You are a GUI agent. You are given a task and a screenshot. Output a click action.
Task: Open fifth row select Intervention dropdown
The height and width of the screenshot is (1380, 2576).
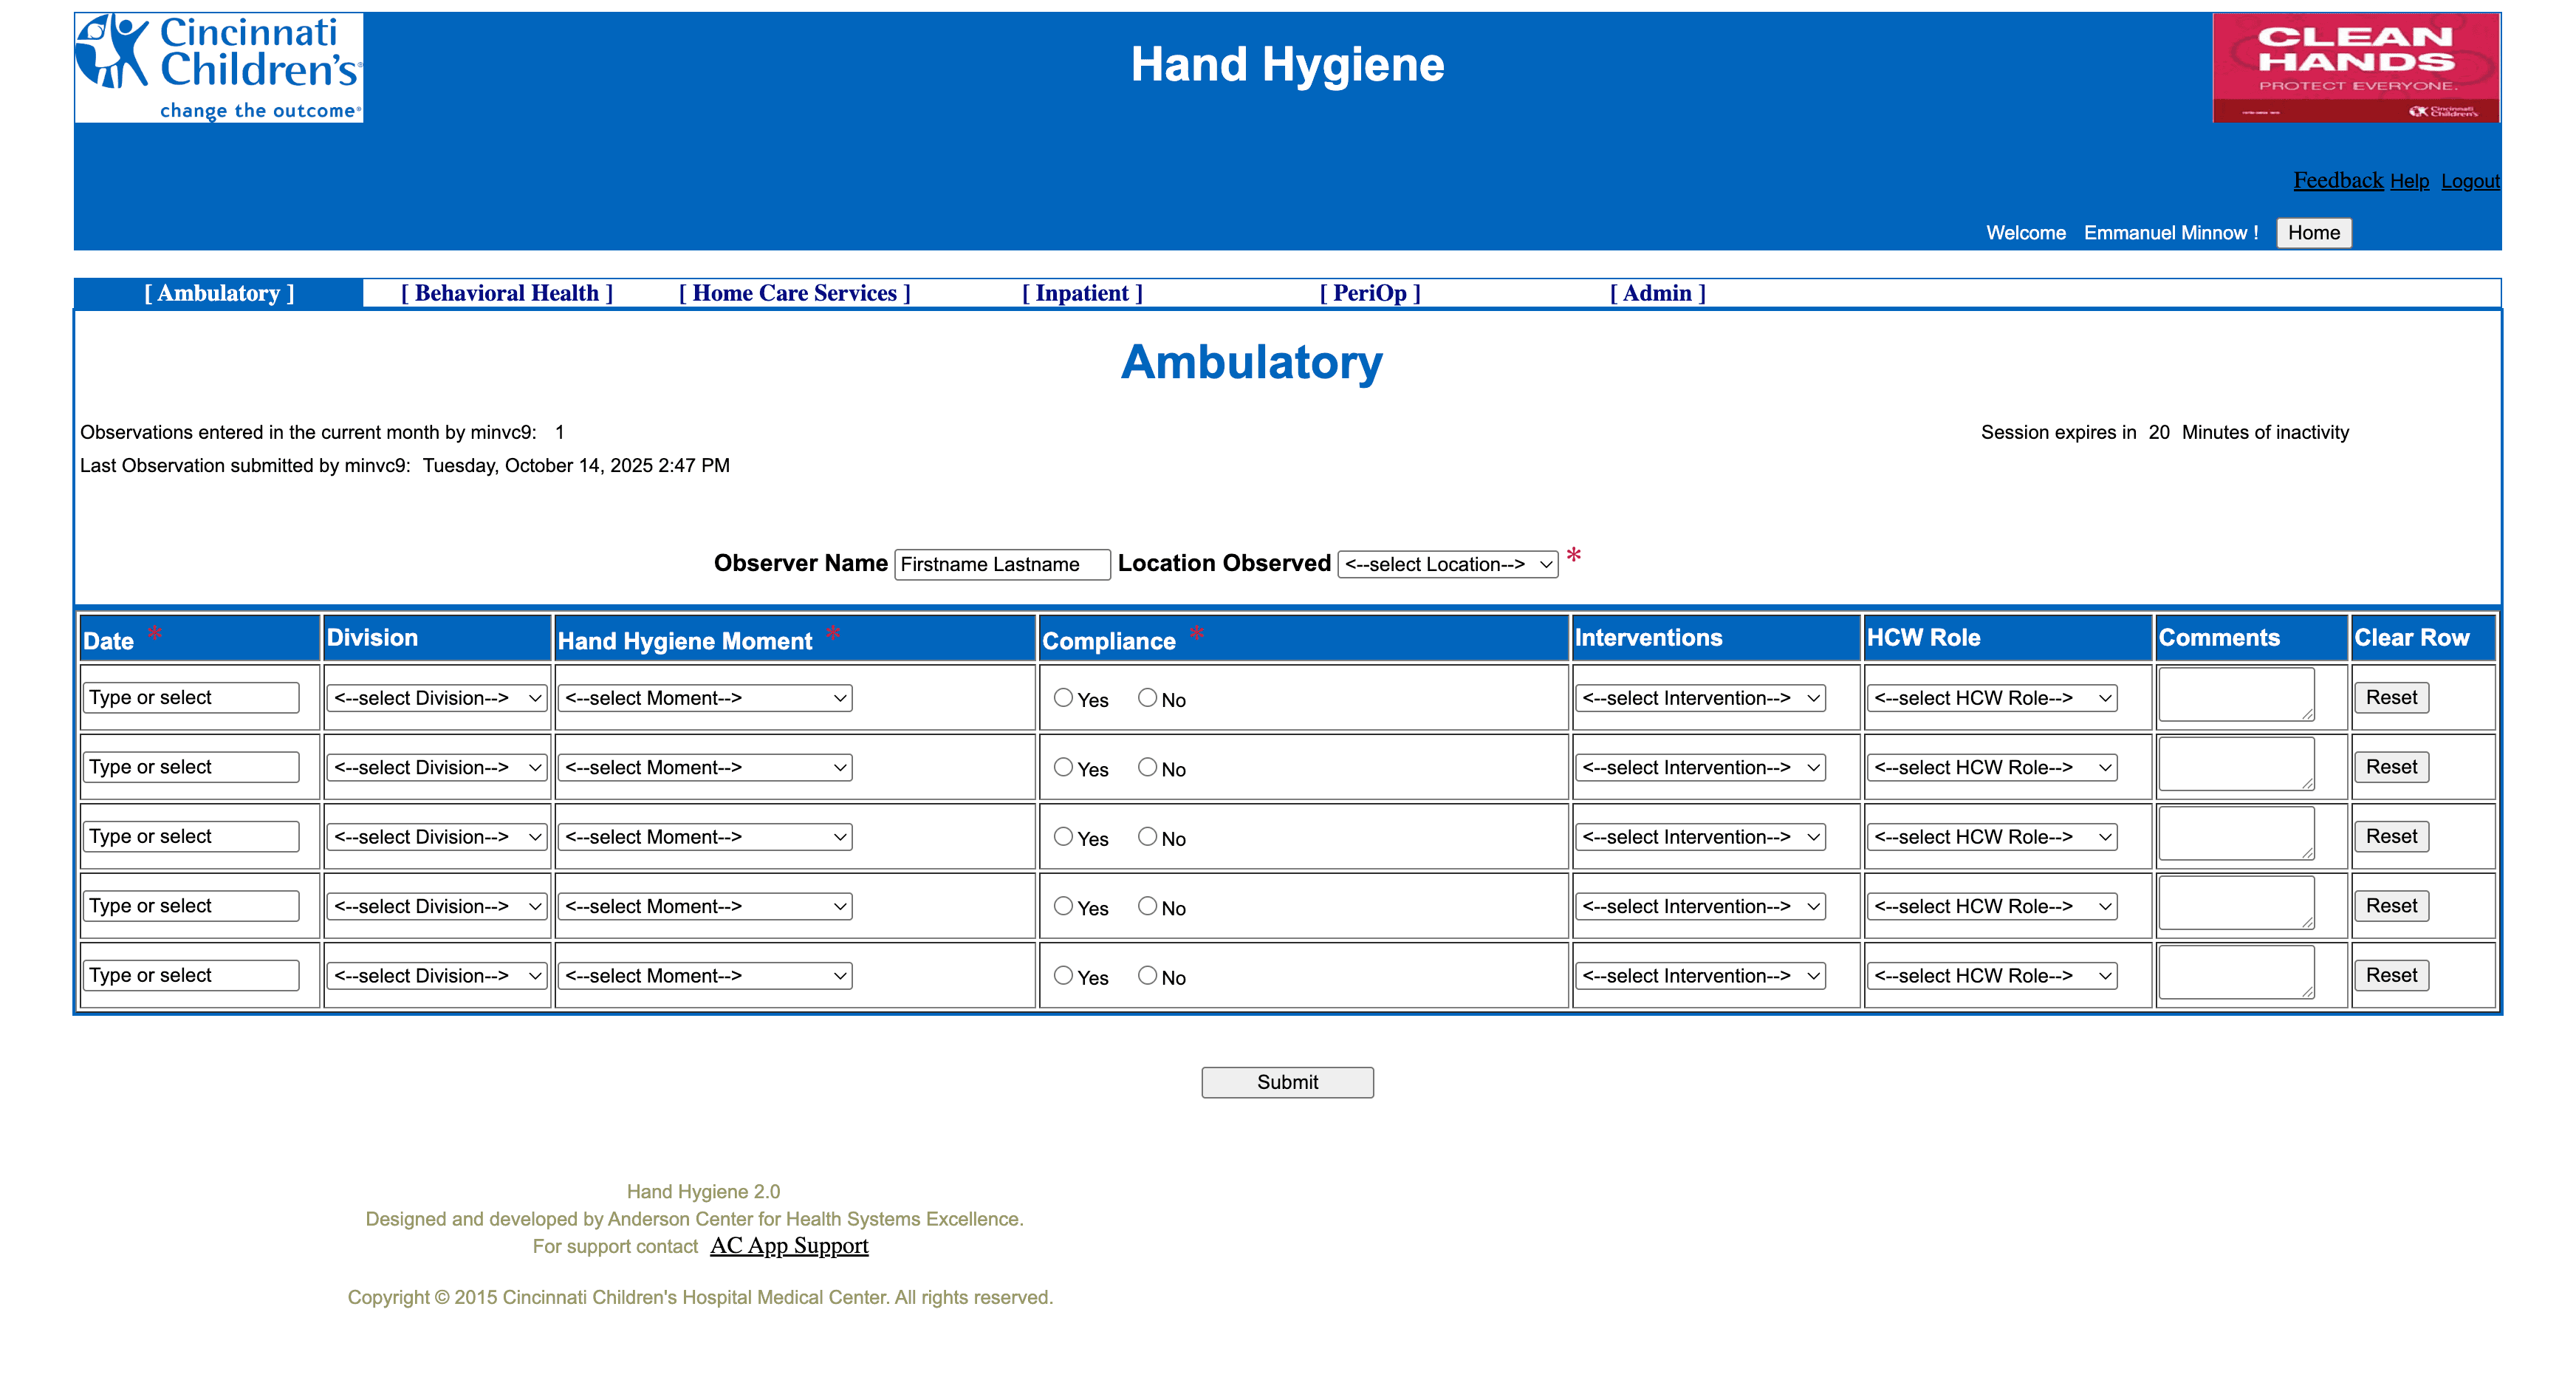[1700, 976]
